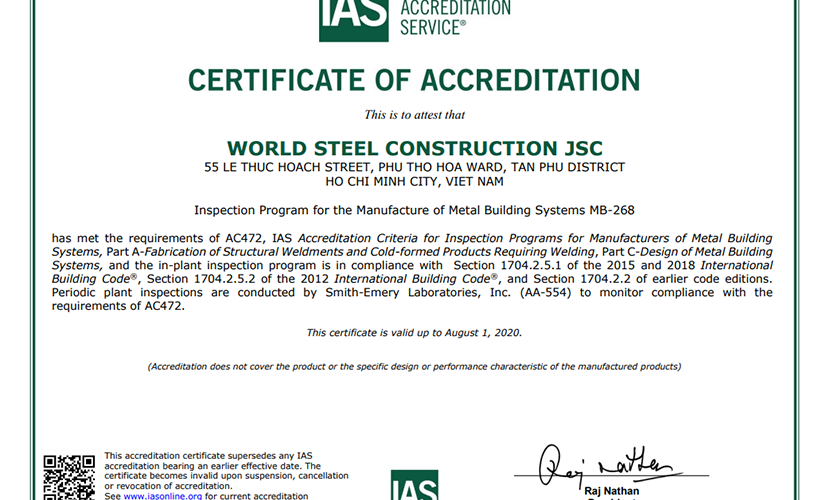
Task: Click the IAS logo at the top
Action: [x=354, y=20]
